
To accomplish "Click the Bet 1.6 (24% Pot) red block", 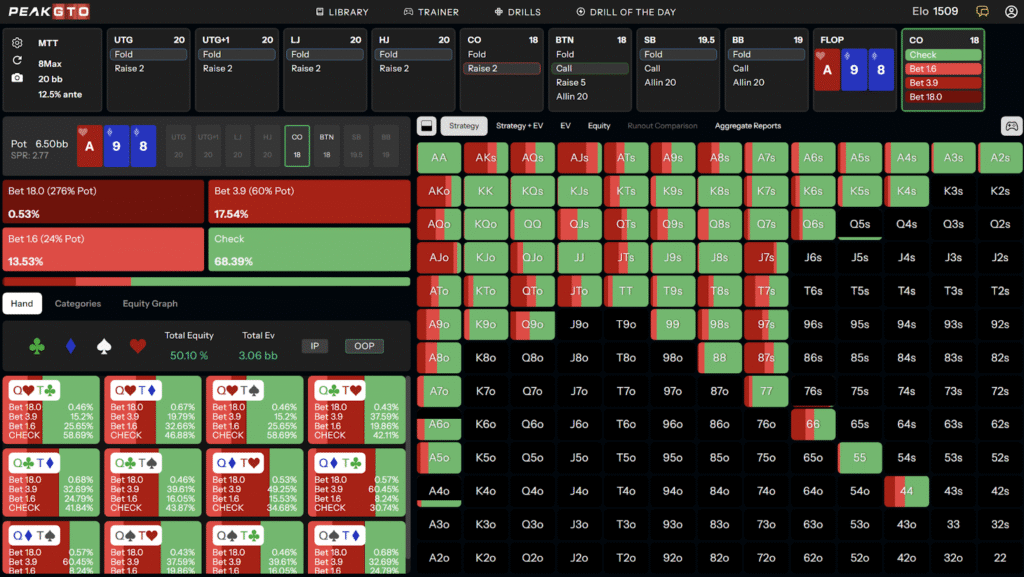I will (x=103, y=249).
